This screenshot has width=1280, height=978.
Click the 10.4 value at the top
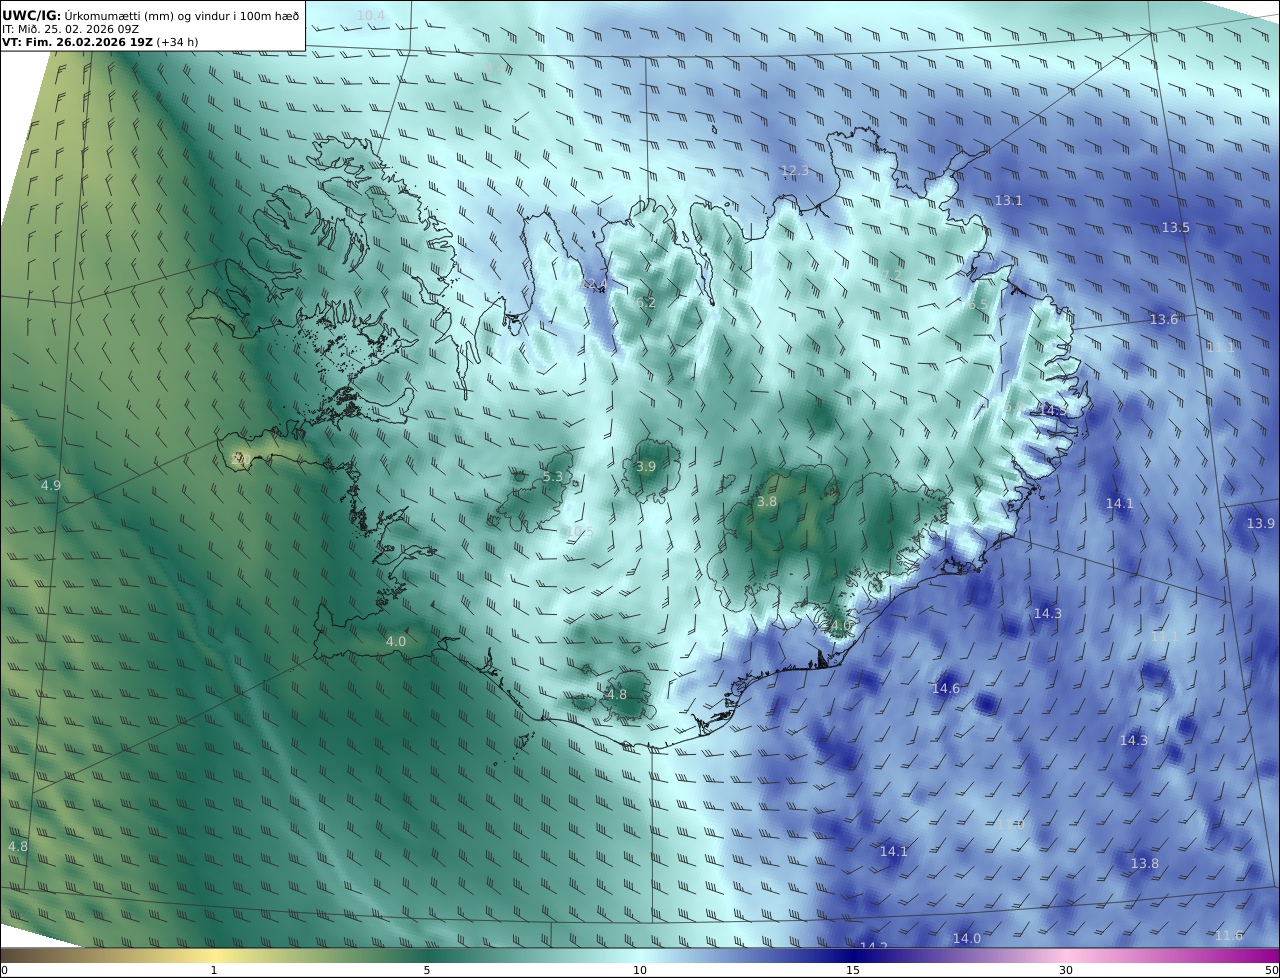(x=371, y=15)
